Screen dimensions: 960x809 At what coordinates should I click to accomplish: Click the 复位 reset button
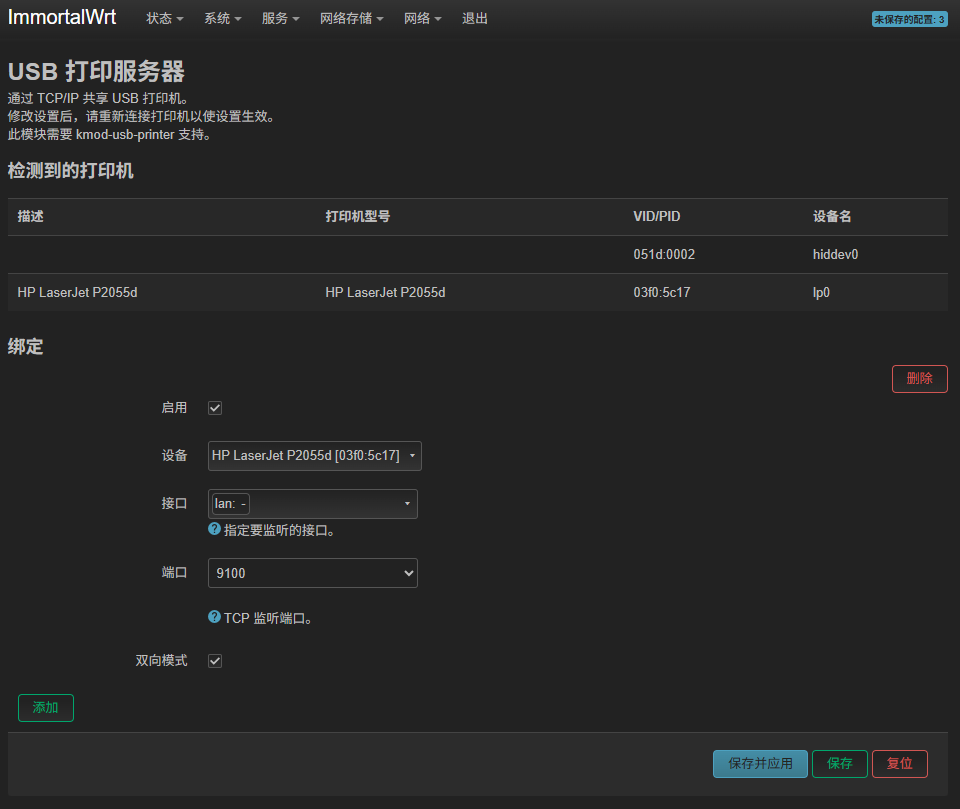pyautogui.click(x=899, y=764)
